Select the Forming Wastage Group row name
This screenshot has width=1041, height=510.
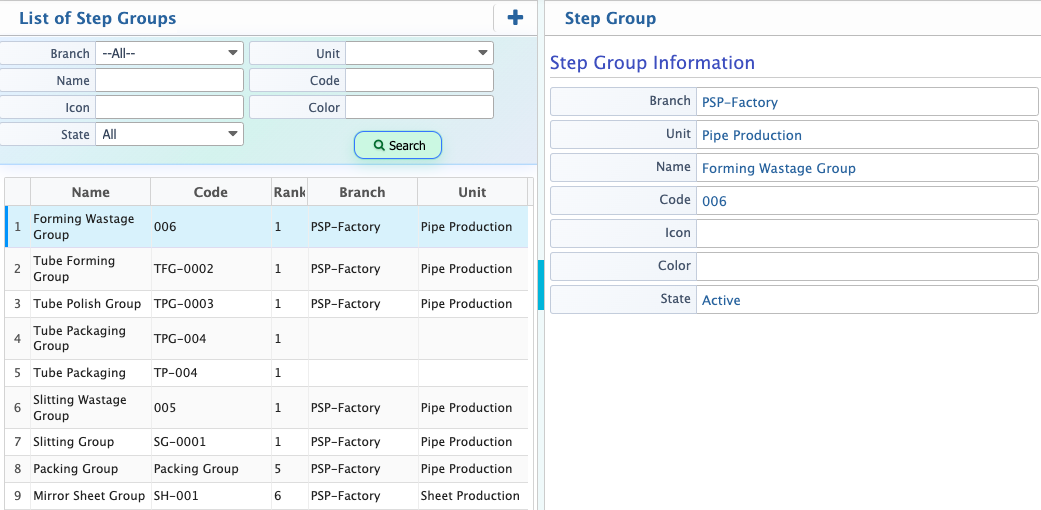(84, 226)
